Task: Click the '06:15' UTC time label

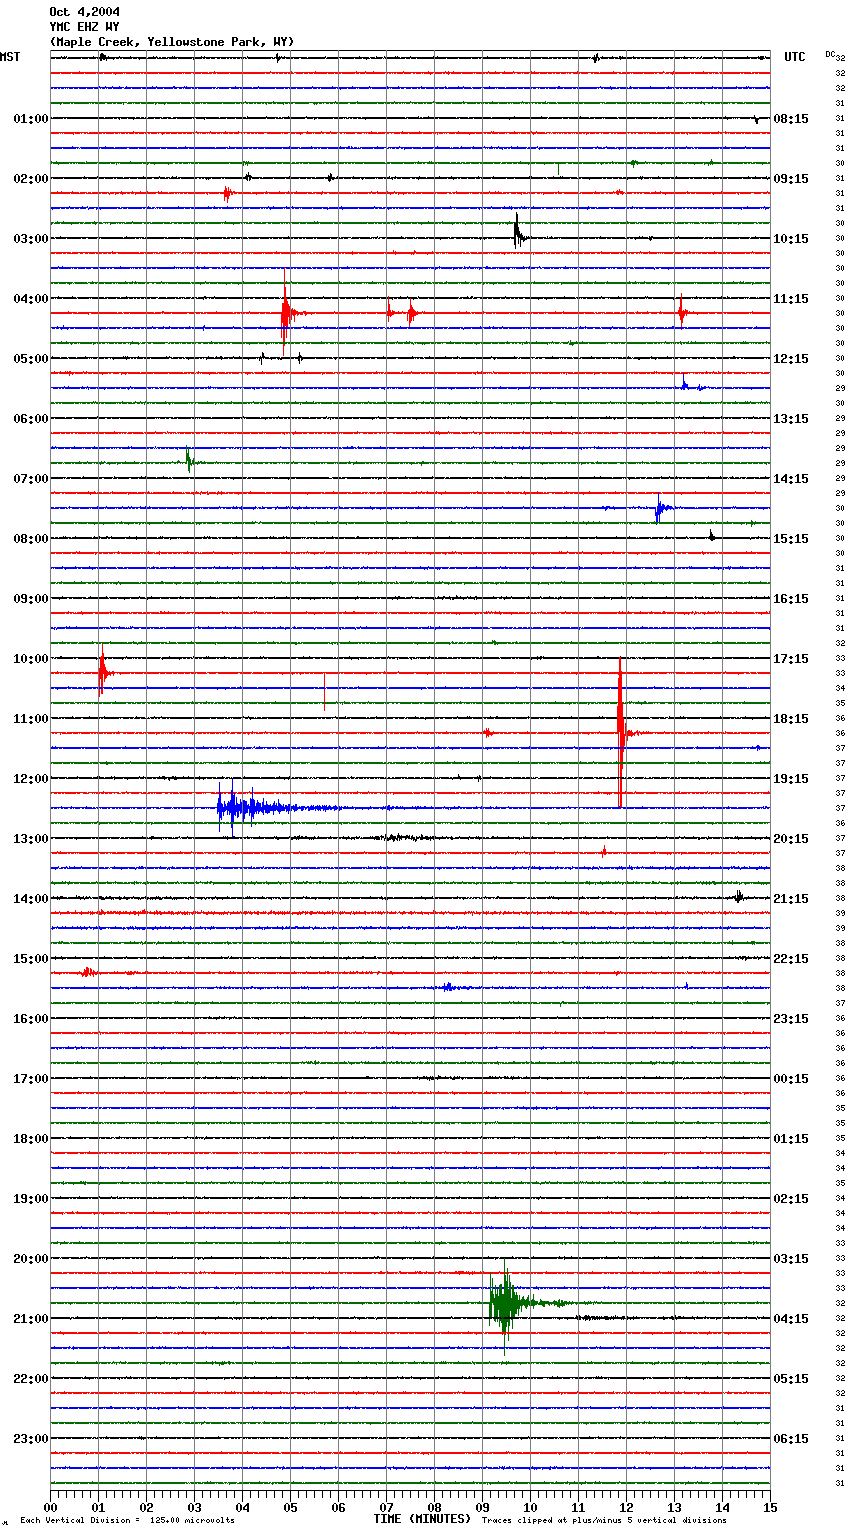Action: [791, 1439]
